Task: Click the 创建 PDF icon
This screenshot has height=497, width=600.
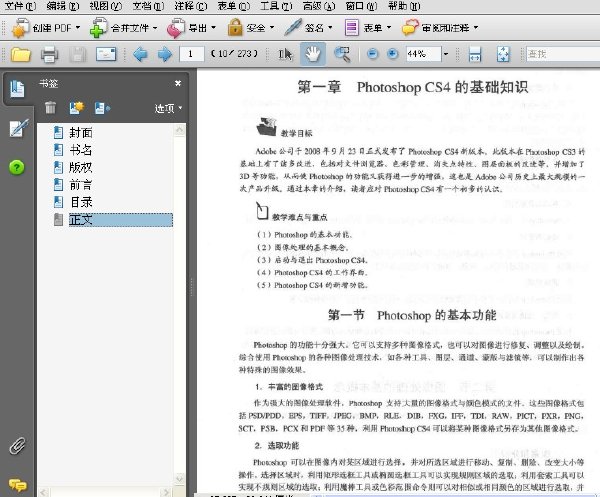Action: coord(19,28)
